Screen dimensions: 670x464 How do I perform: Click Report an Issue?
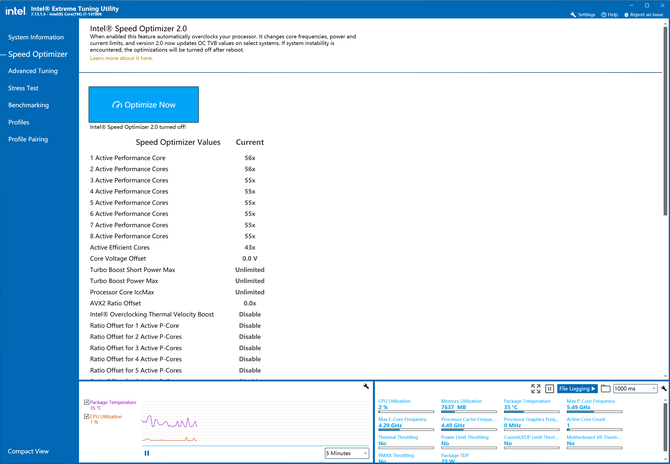pyautogui.click(x=644, y=15)
